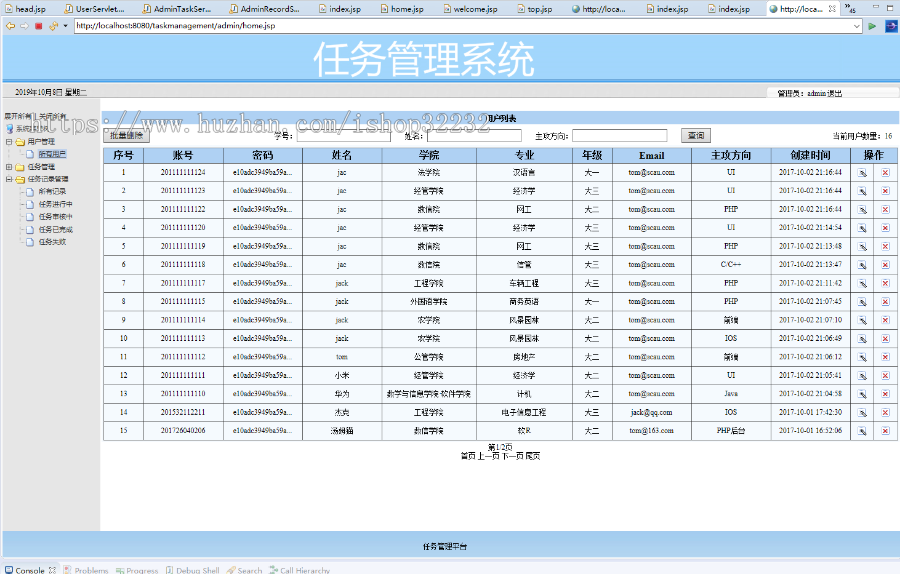Click the browser URL address field
The height and width of the screenshot is (574, 900).
click(x=464, y=26)
